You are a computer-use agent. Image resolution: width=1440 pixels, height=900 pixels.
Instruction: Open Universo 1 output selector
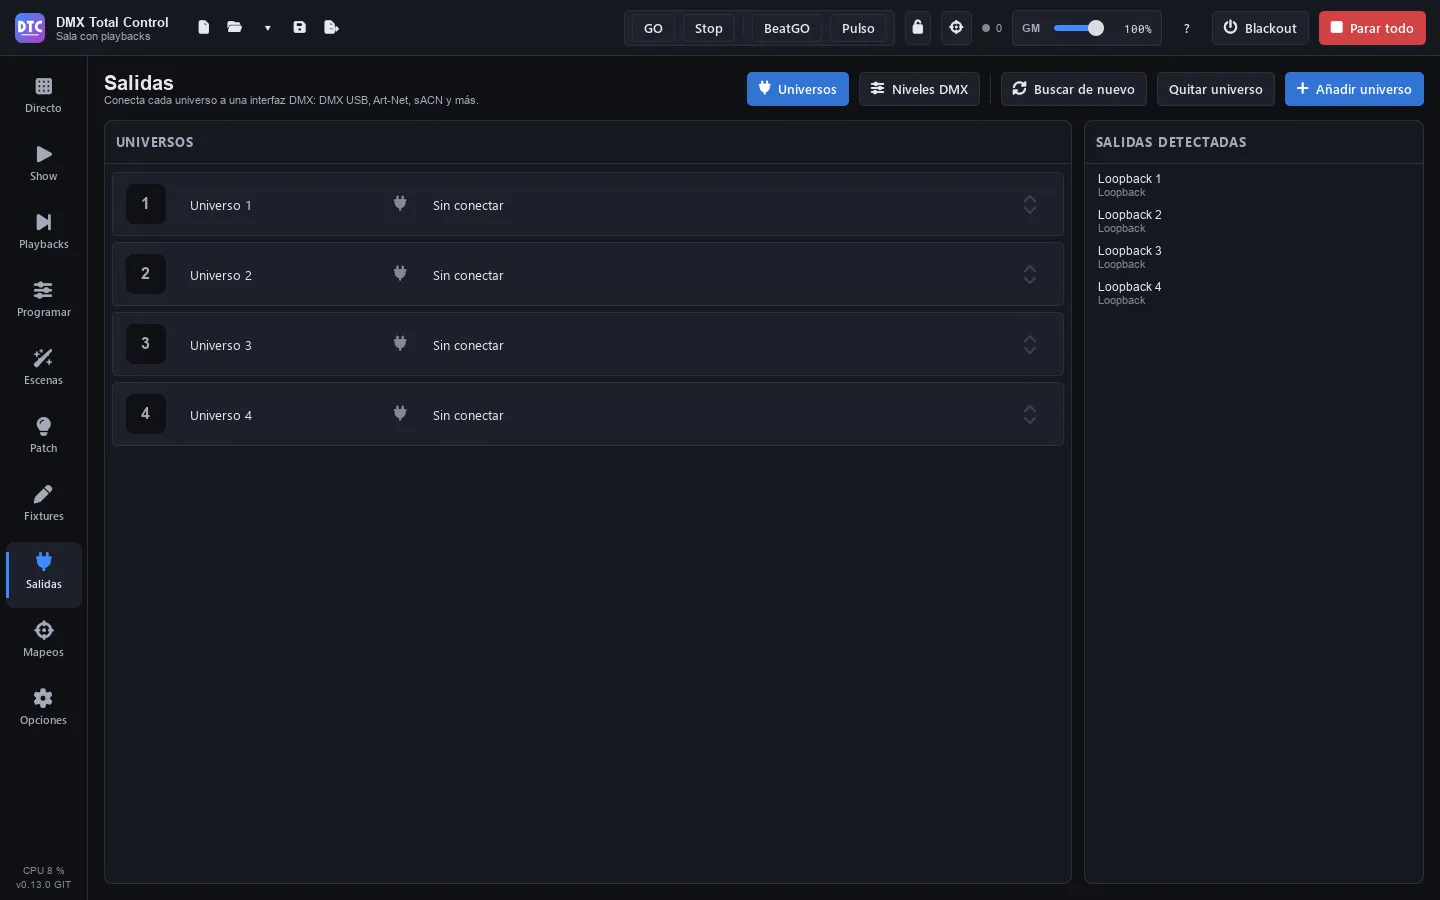pos(734,205)
